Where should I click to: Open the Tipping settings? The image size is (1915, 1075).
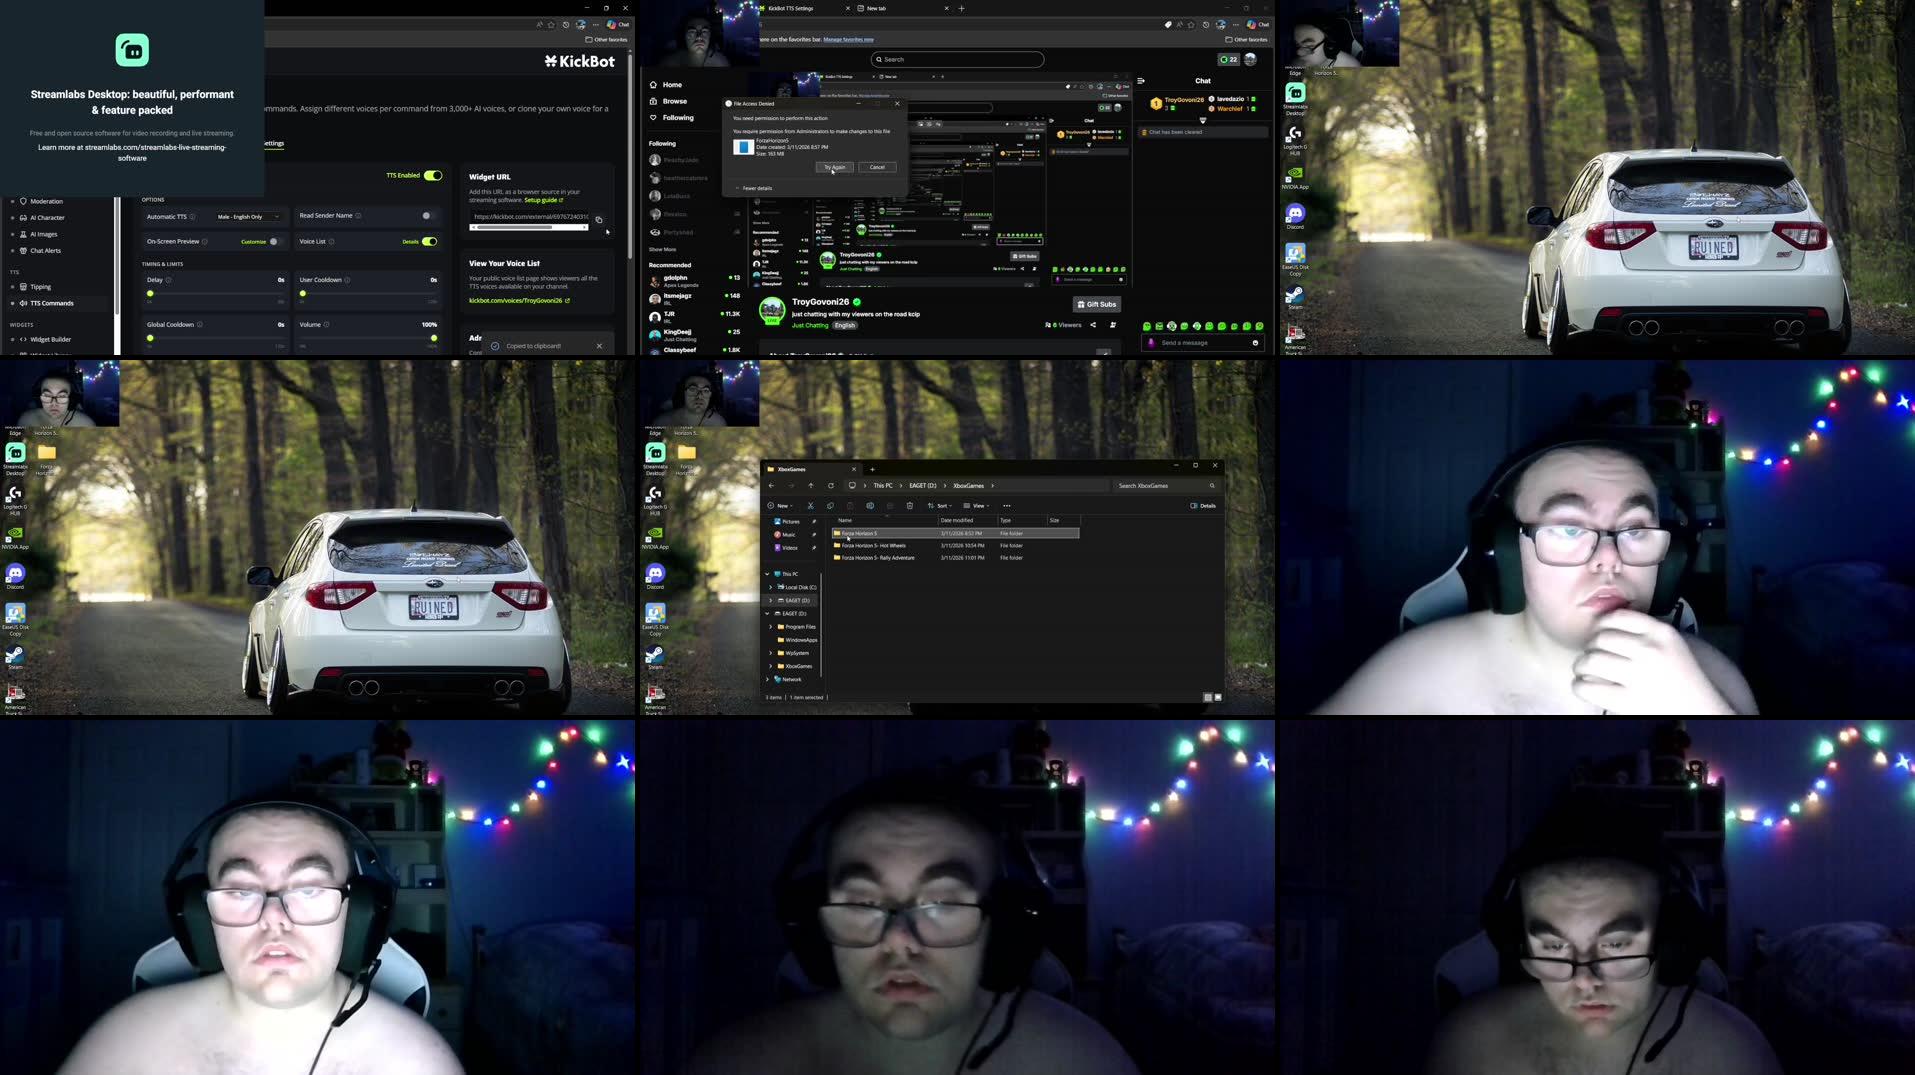40,286
